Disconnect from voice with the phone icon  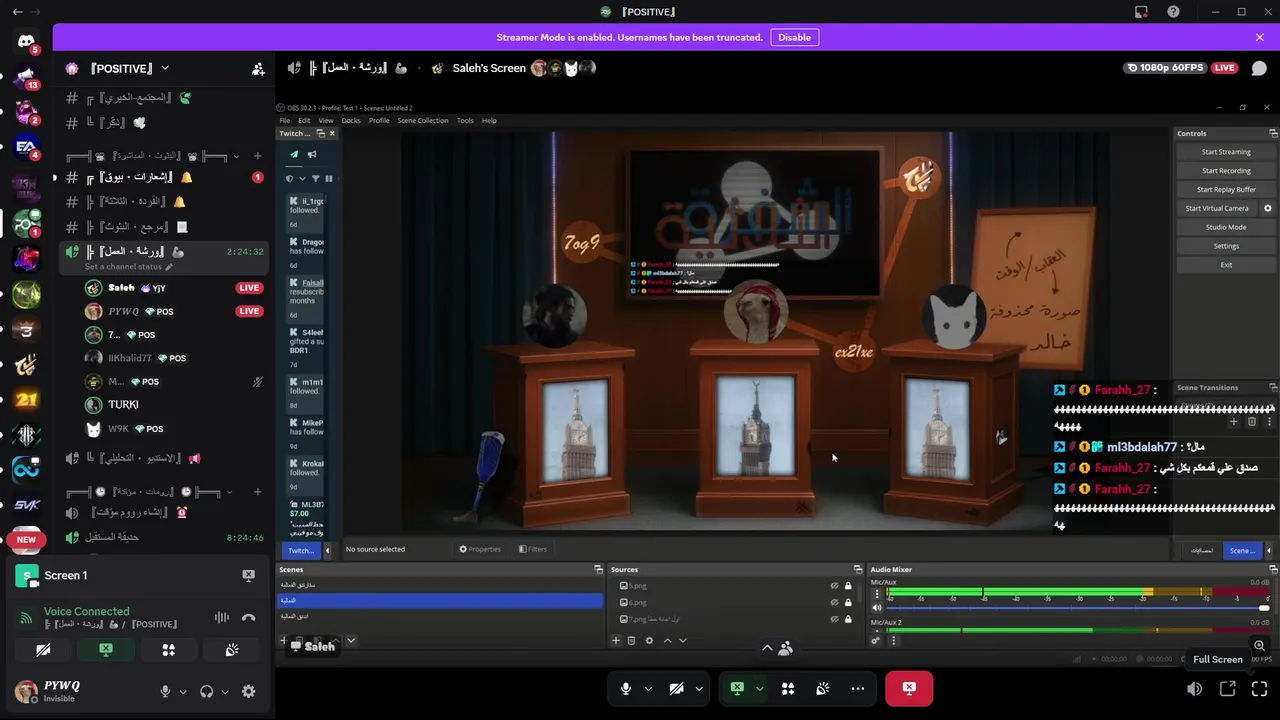249,618
